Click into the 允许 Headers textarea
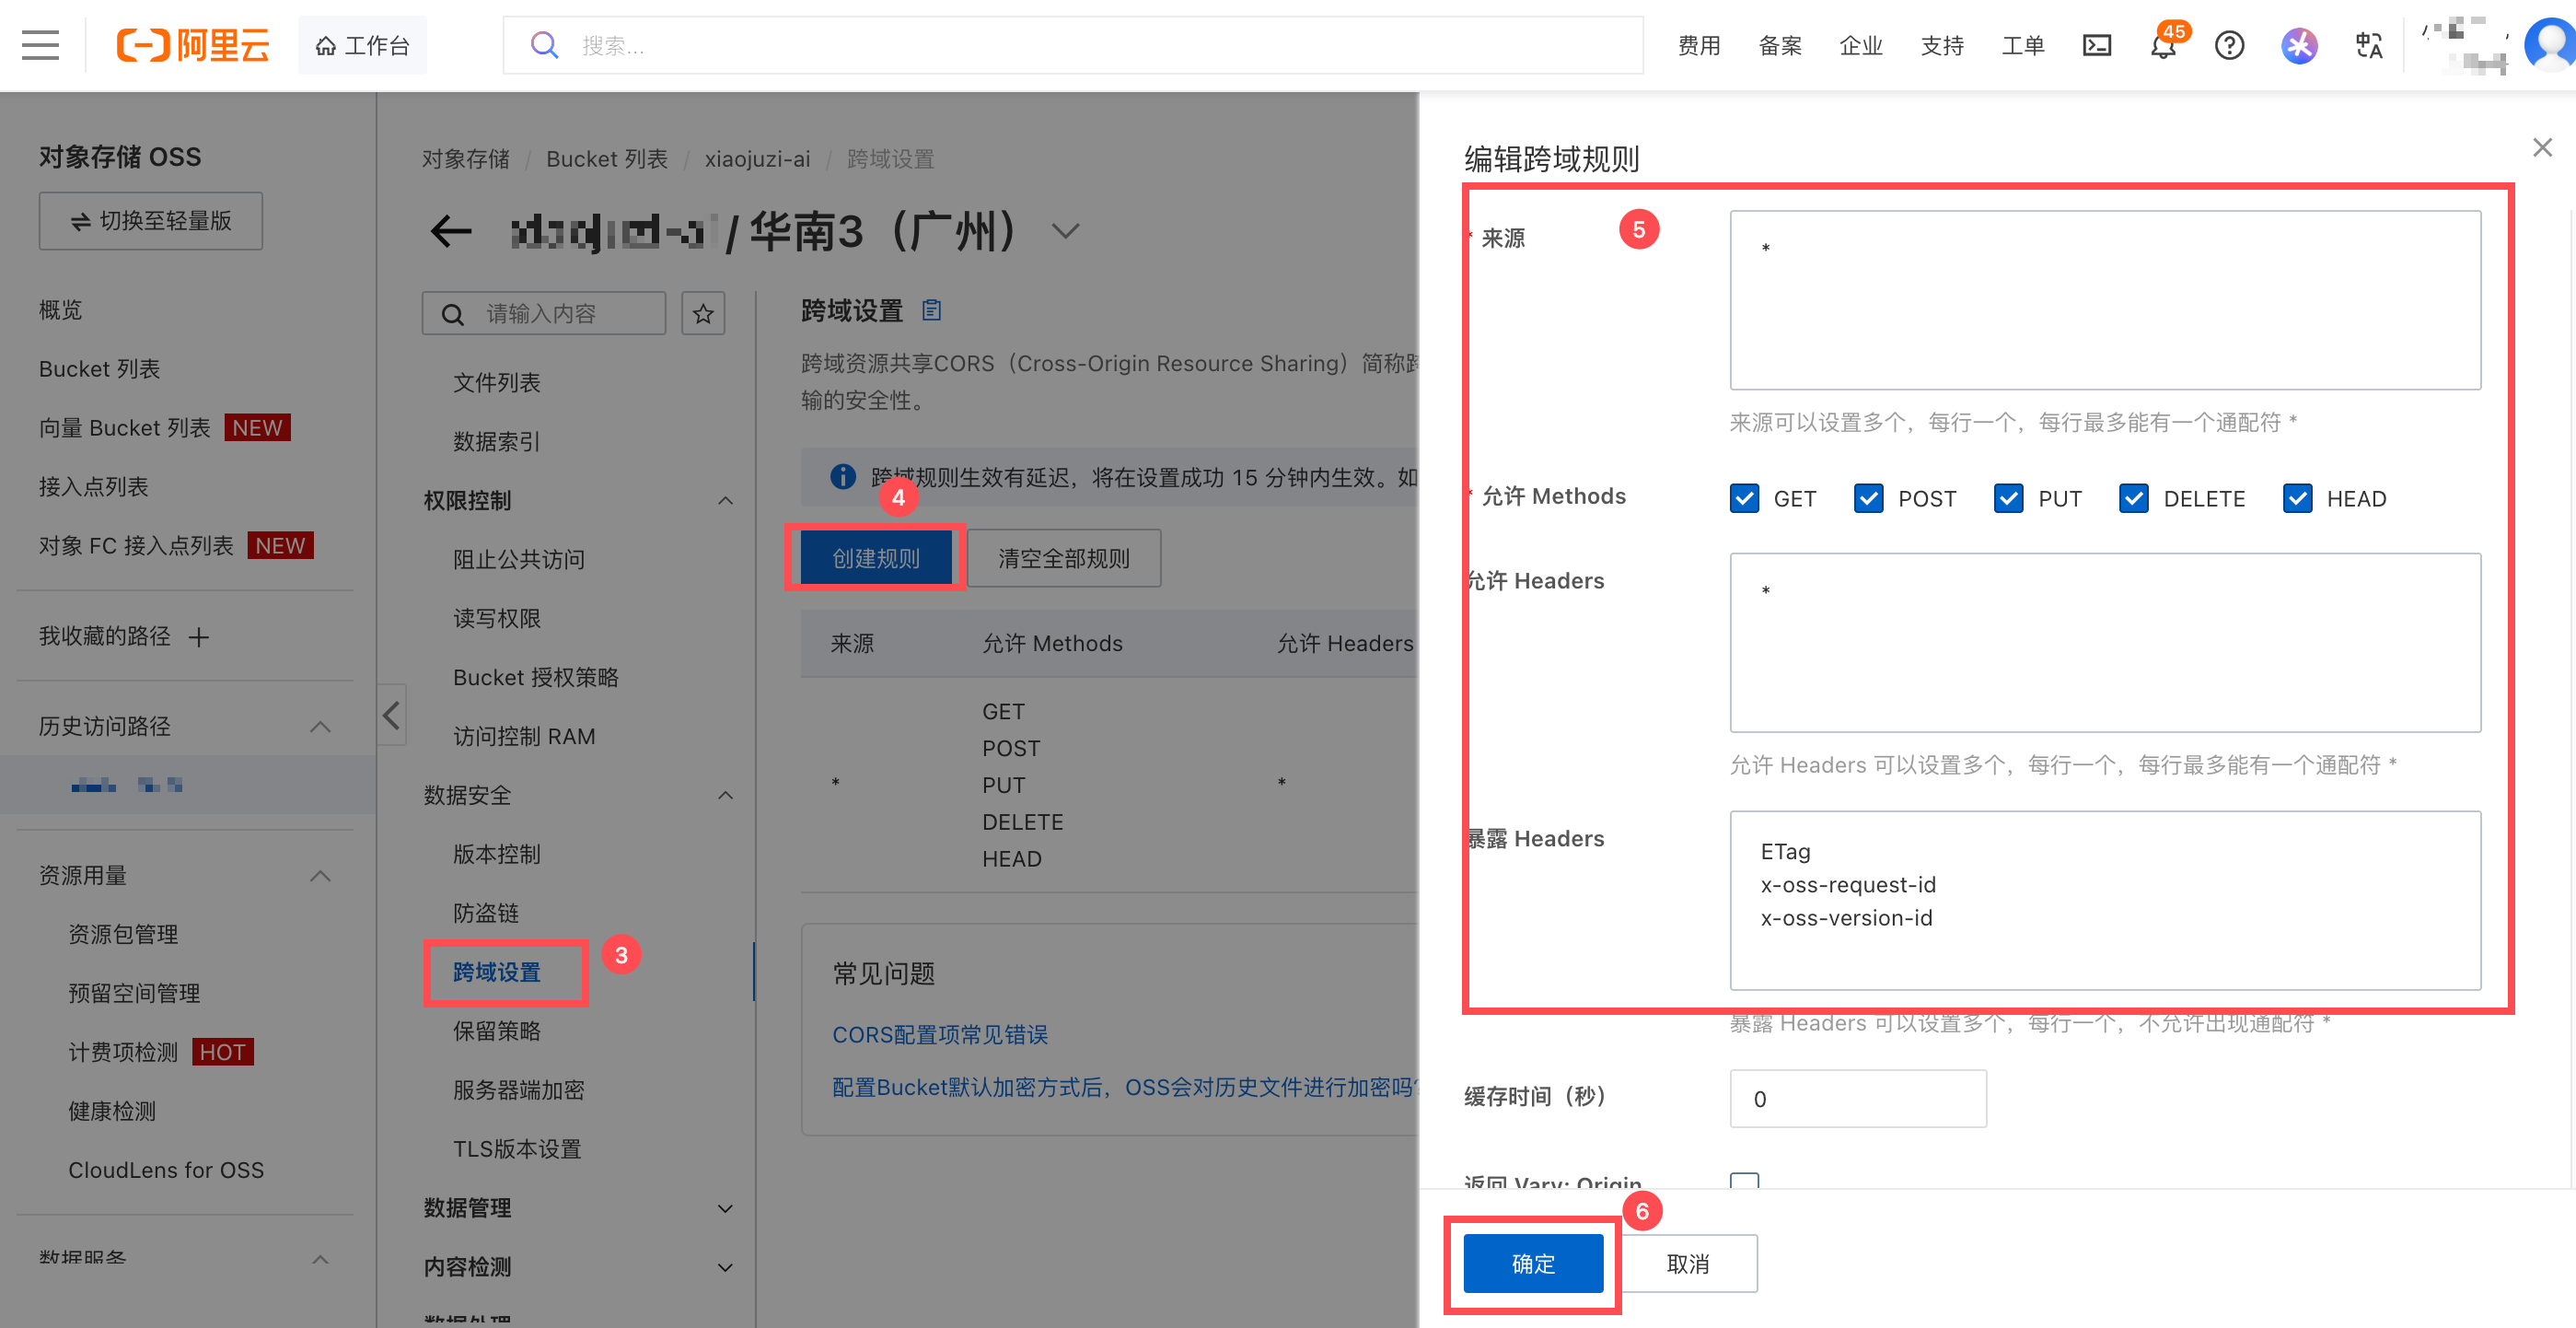Viewport: 2576px width, 1328px height. [2105, 643]
